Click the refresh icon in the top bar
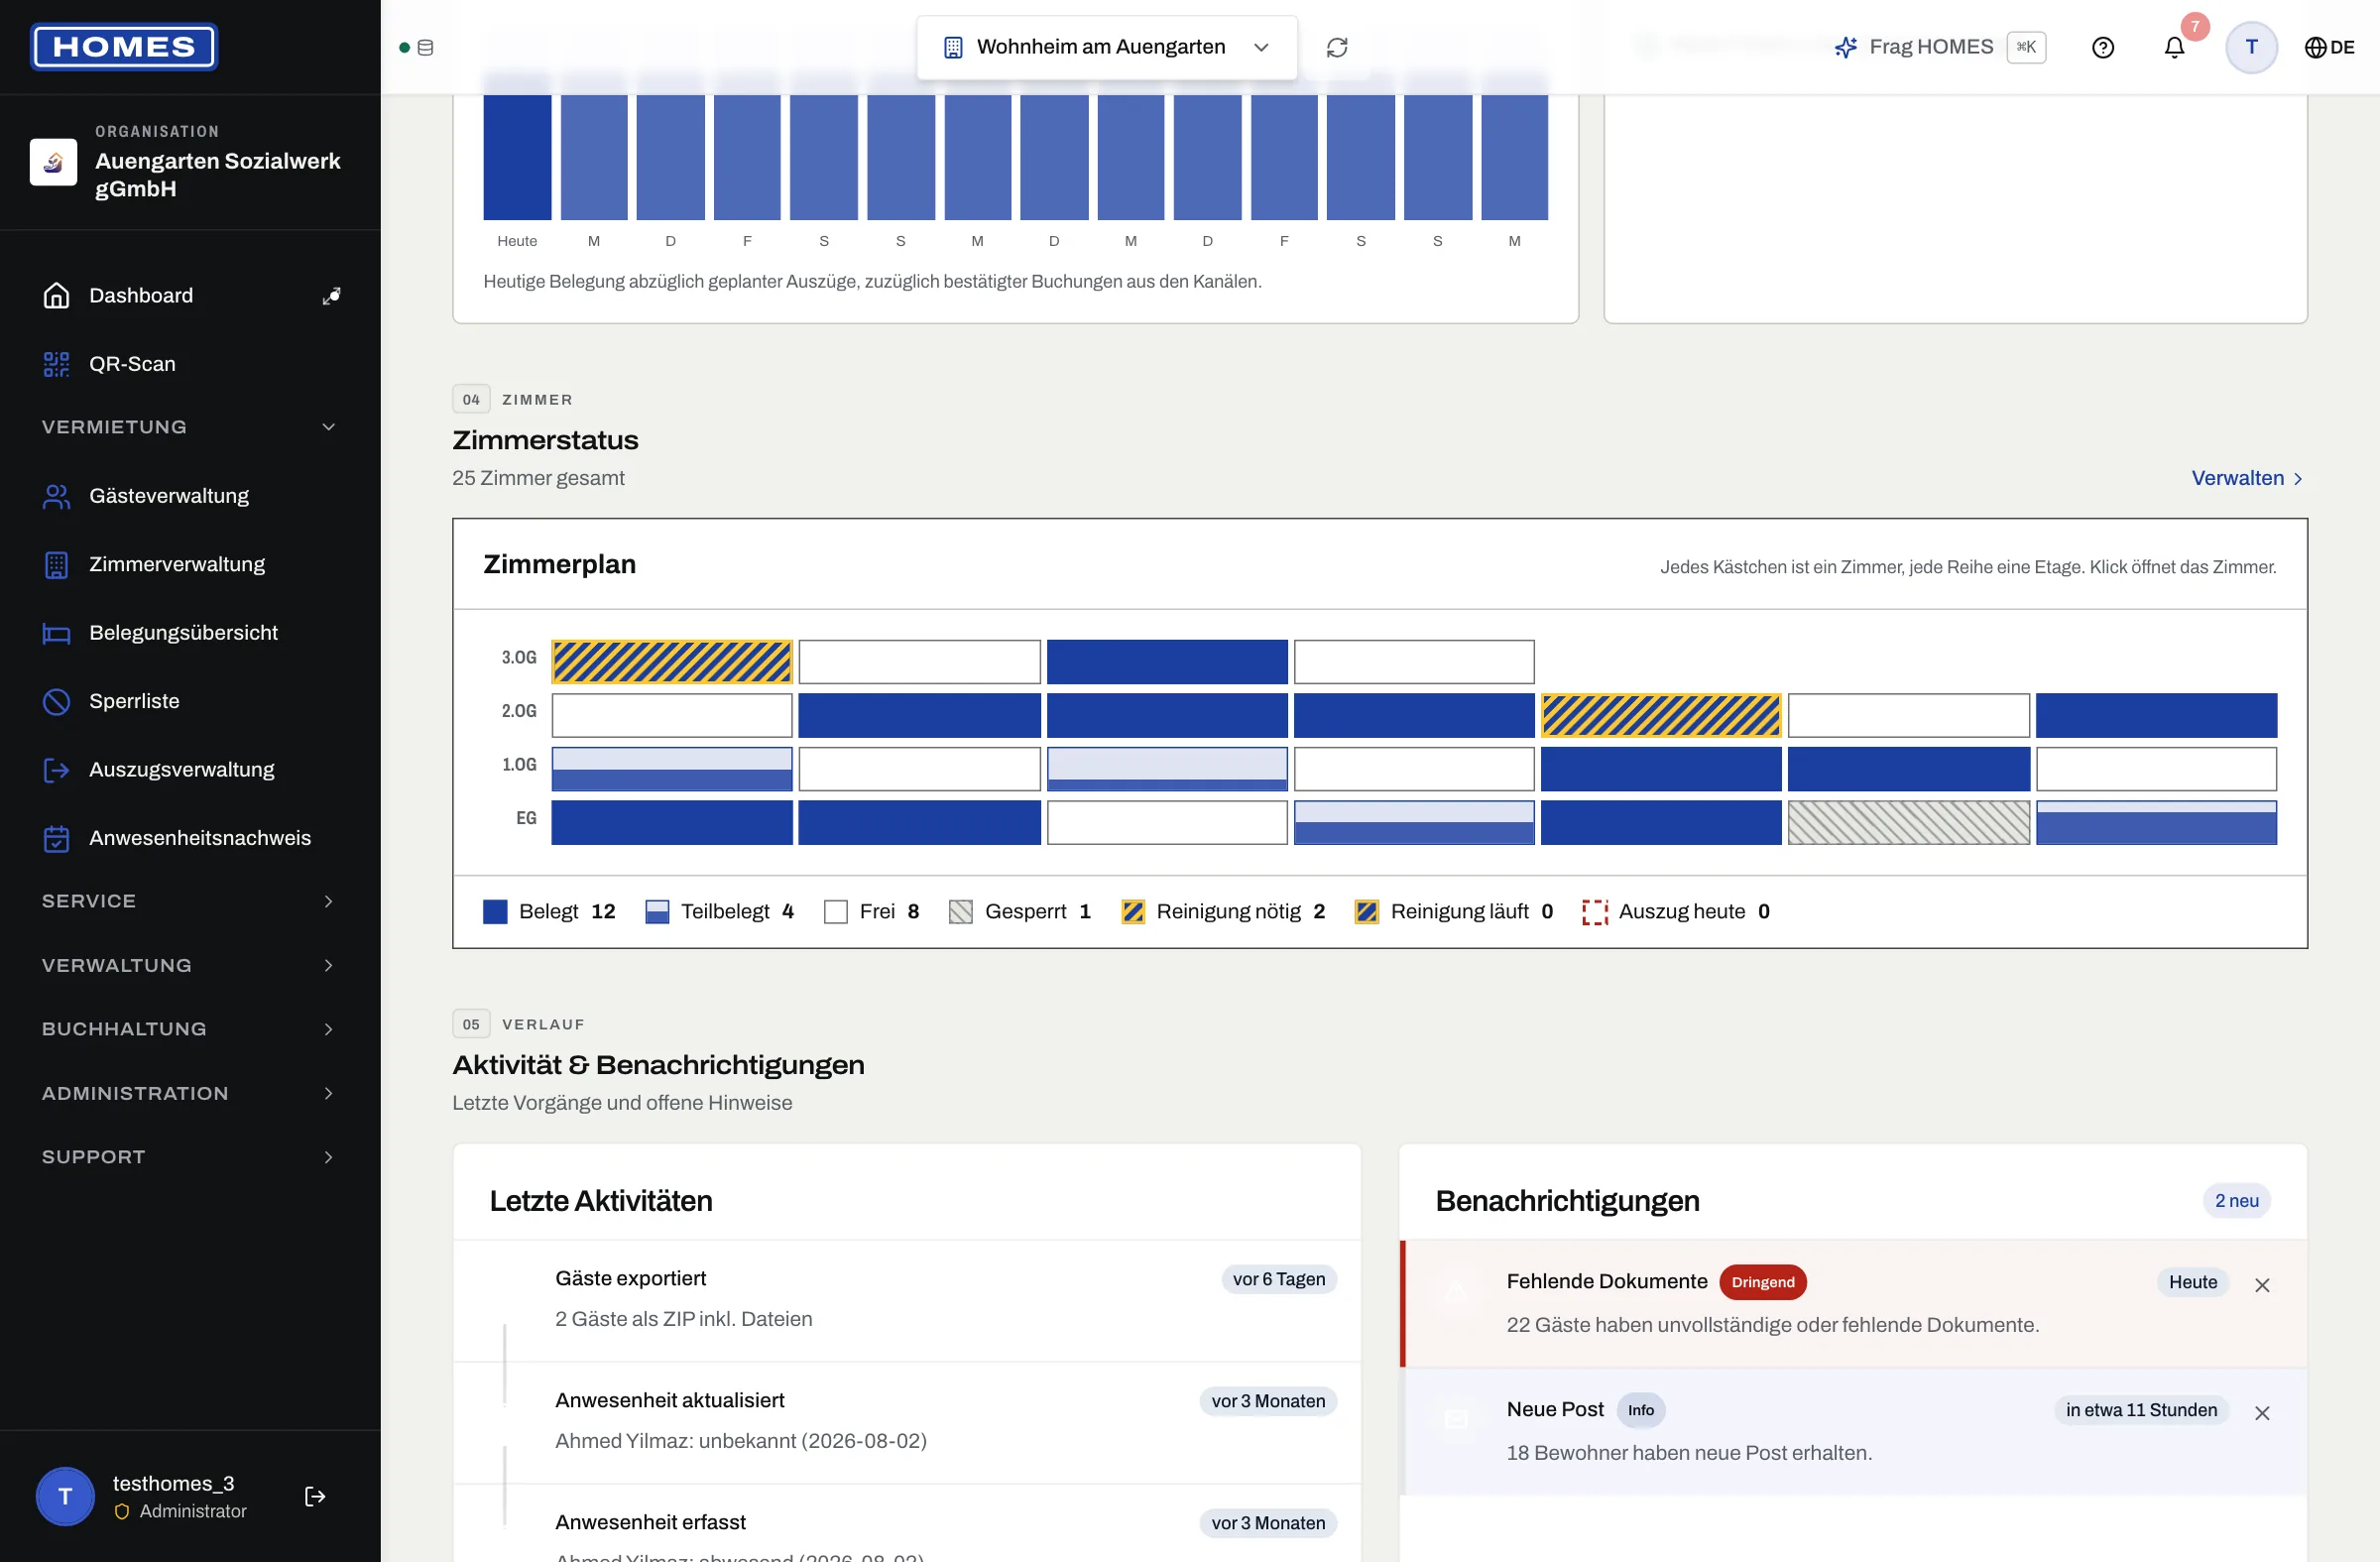Viewport: 2380px width, 1562px height. pos(1337,47)
